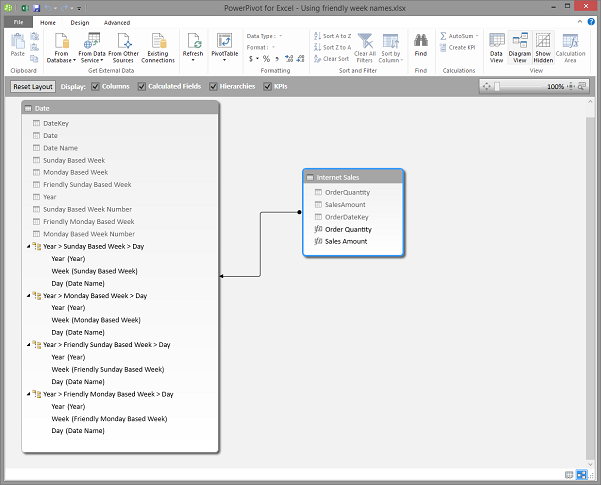Click the diagram view icon in status bar
Image resolution: width=601 pixels, height=485 pixels.
tap(581, 475)
